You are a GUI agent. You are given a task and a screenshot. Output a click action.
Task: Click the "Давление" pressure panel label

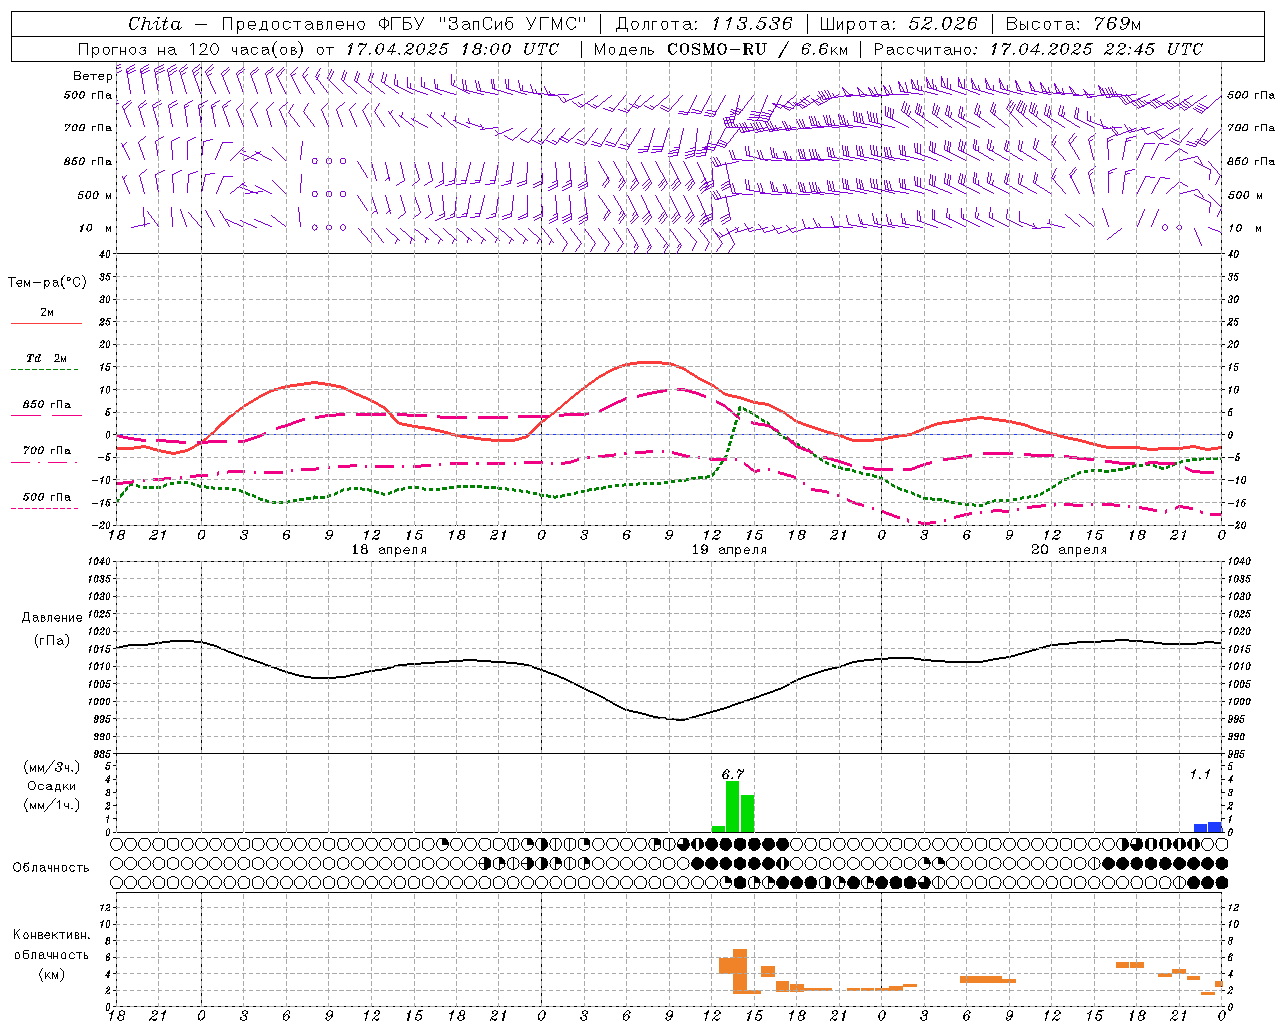click(52, 618)
